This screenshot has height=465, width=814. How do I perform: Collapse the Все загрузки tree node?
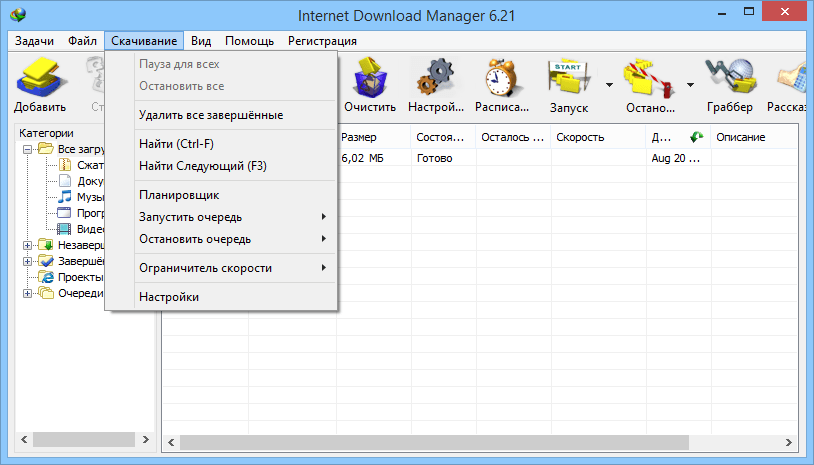(26, 149)
